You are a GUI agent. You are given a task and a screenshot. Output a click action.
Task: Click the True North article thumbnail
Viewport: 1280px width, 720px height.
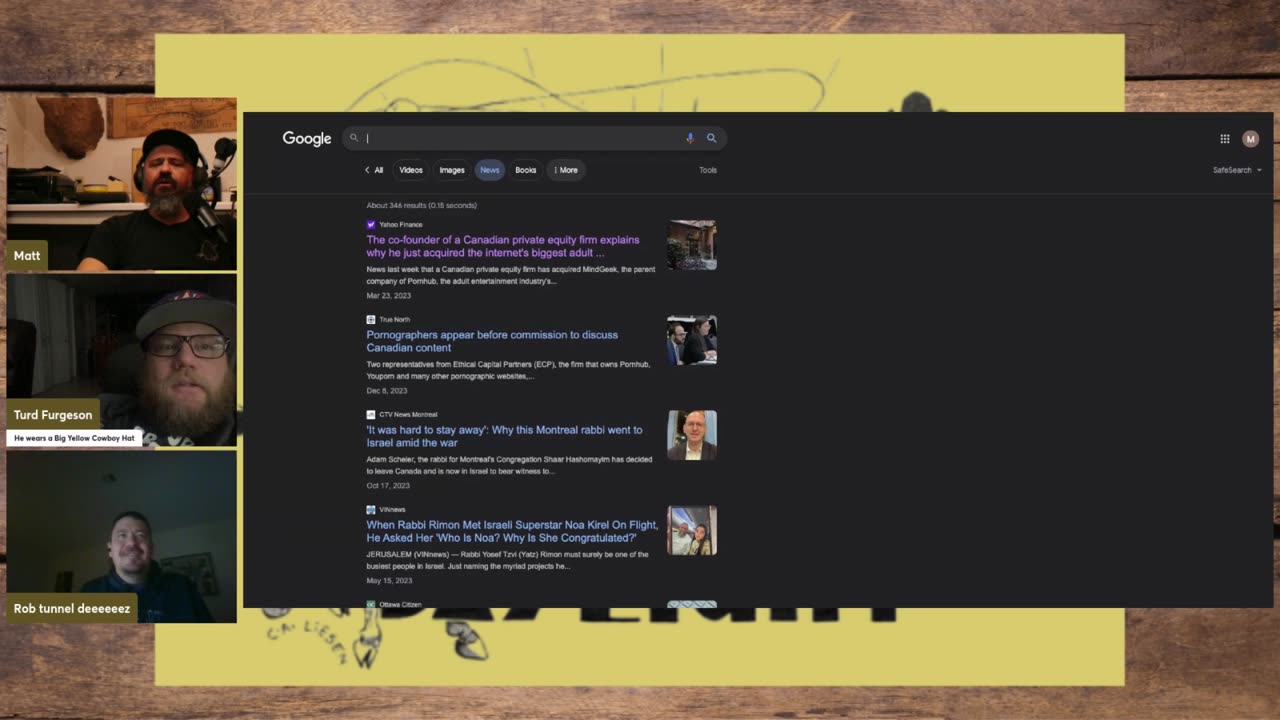[x=692, y=340]
